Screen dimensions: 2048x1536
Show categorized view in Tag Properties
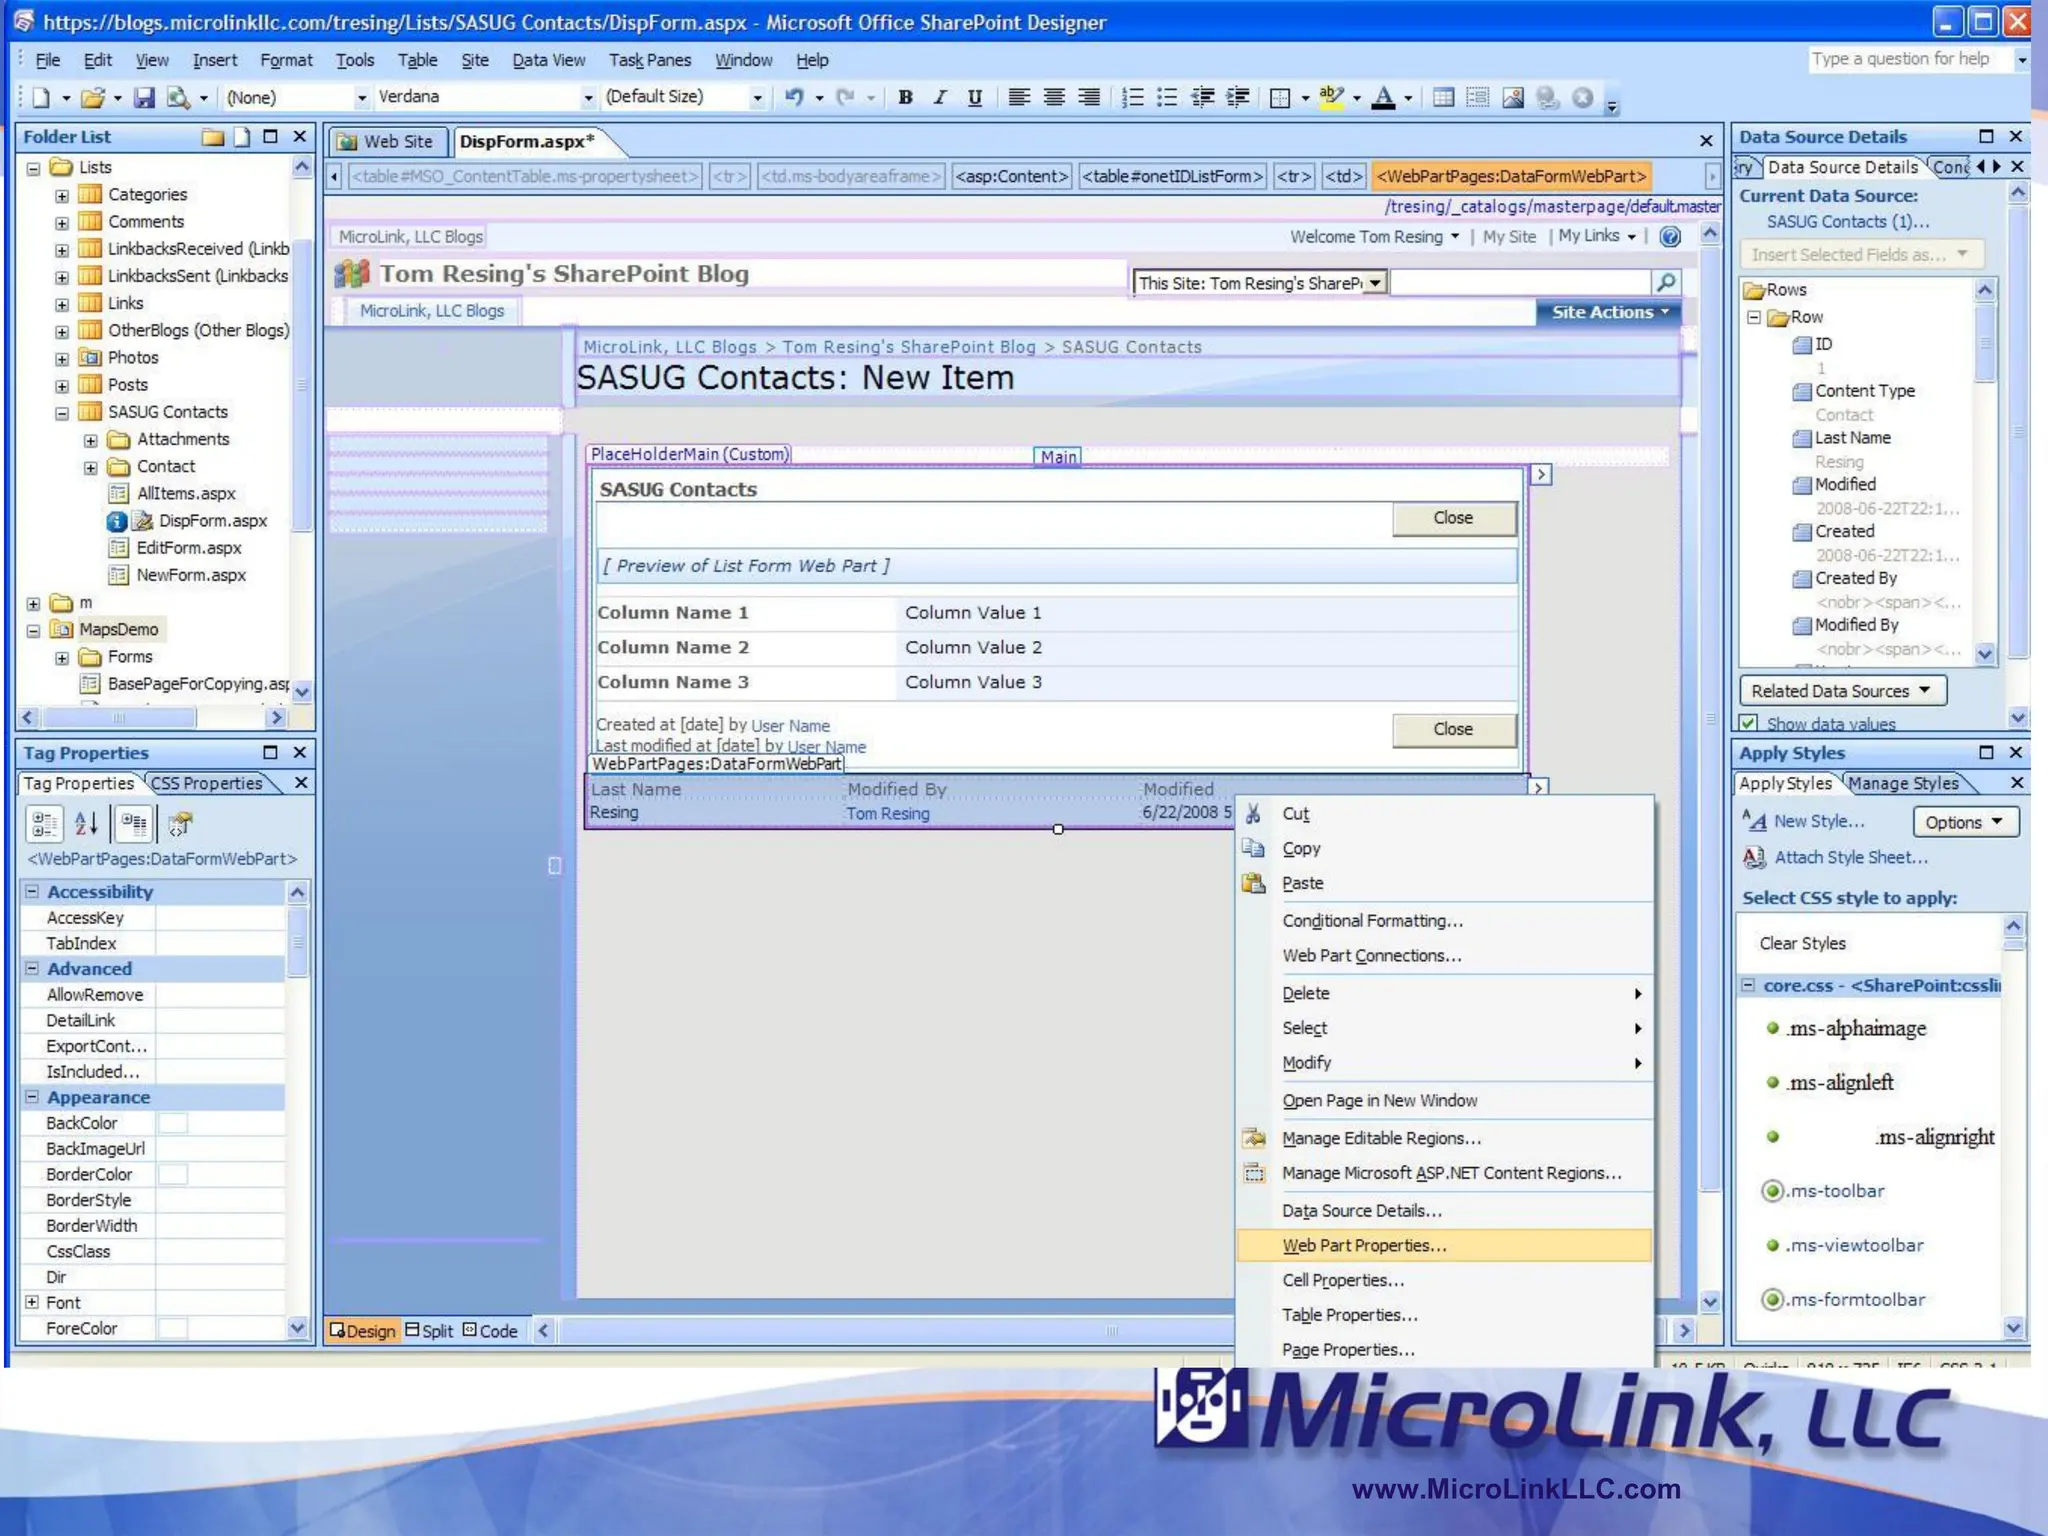pos(44,824)
